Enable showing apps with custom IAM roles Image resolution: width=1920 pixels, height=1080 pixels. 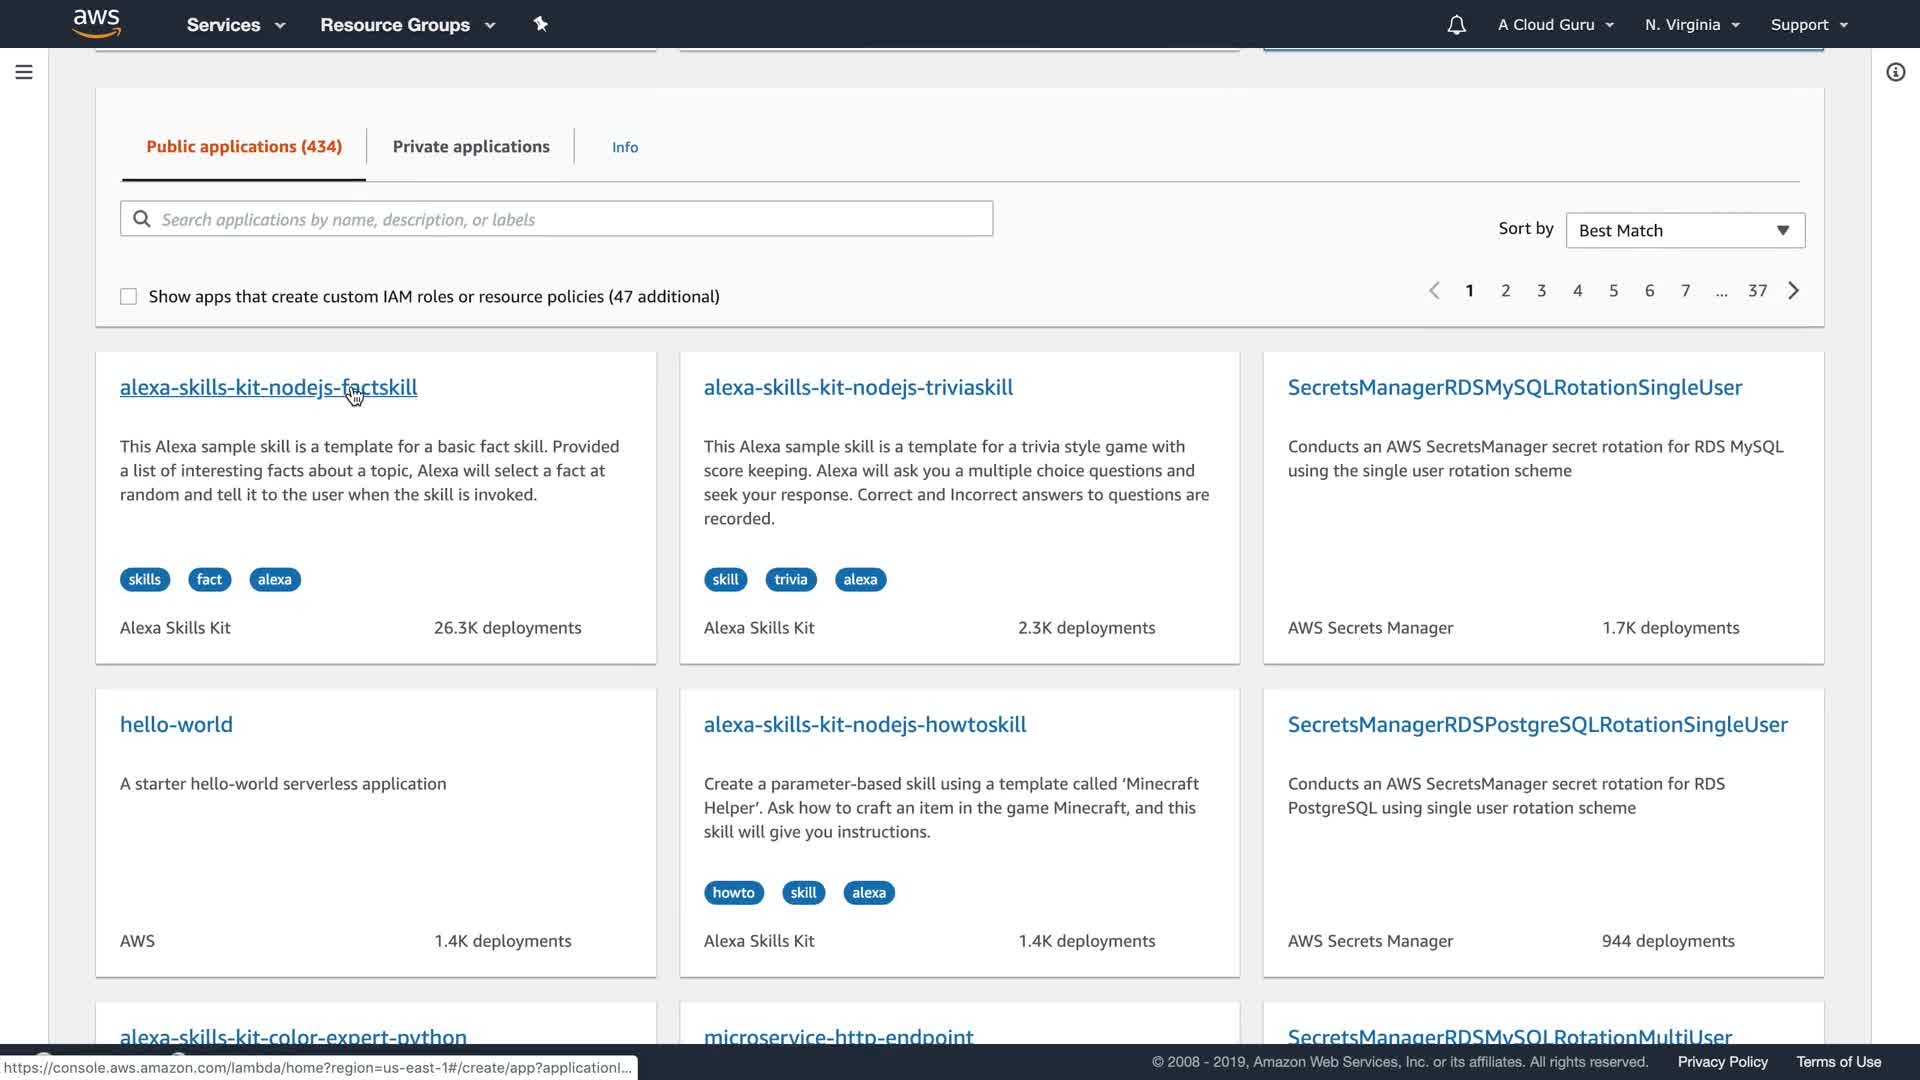tap(129, 297)
